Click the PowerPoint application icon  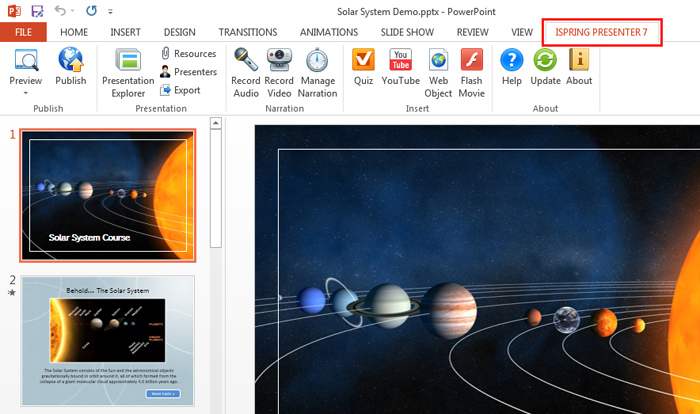click(14, 11)
